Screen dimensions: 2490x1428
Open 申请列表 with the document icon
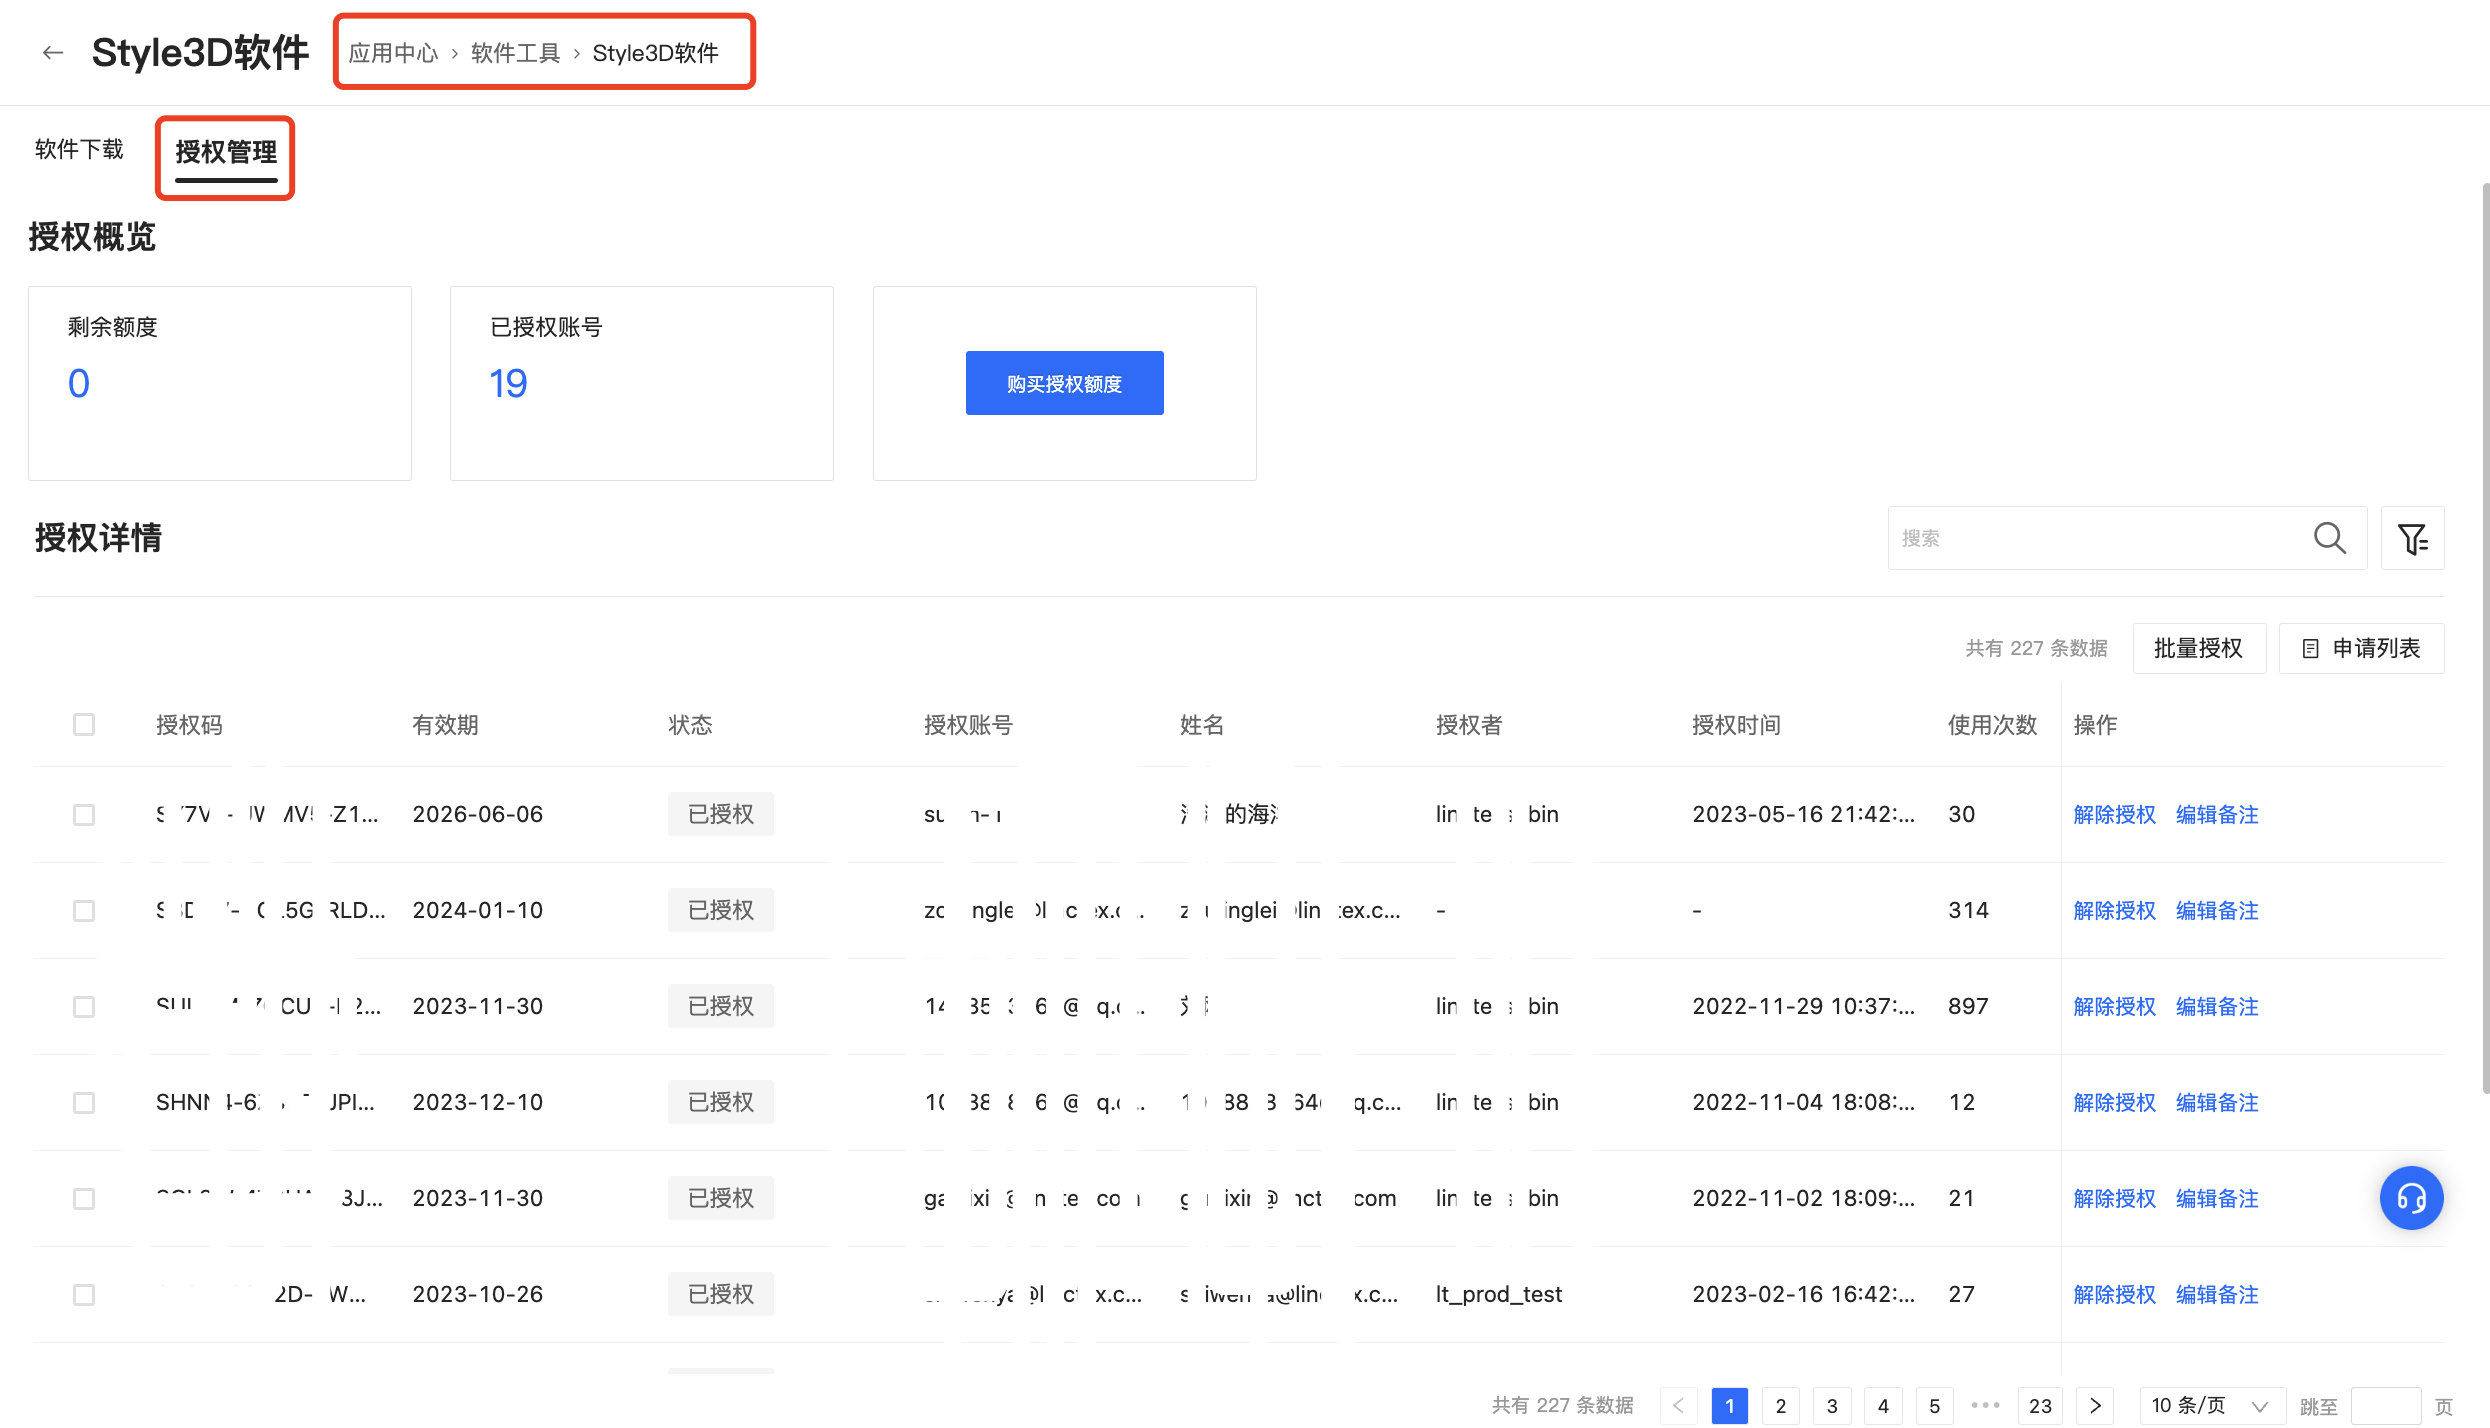(x=2361, y=648)
